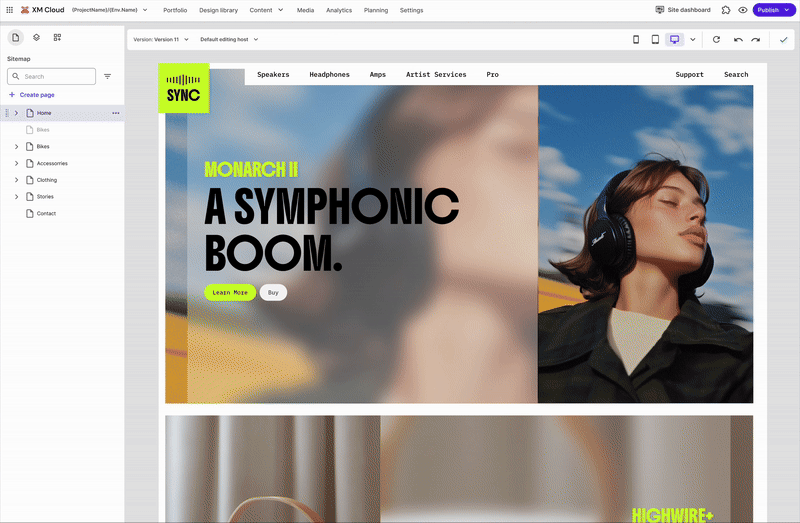This screenshot has height=523, width=800.
Task: Open Amps in the site navigation
Action: click(x=378, y=74)
